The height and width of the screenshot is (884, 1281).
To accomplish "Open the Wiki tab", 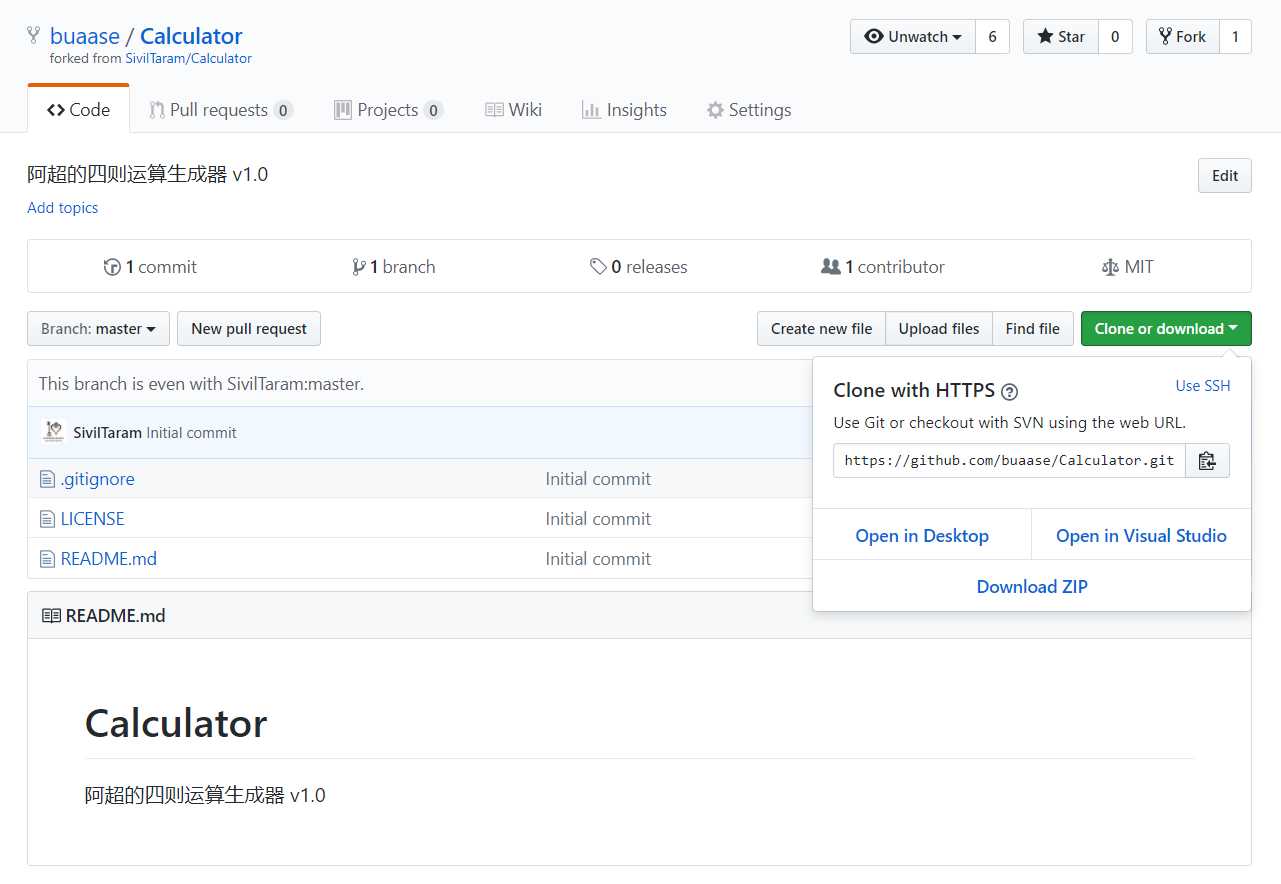I will tap(513, 110).
